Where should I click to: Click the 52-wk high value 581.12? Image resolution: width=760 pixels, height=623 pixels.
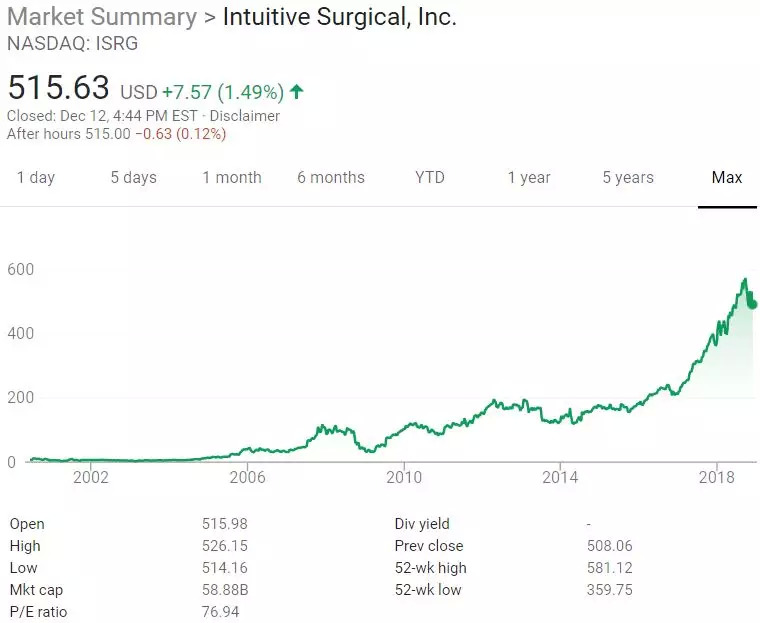609,568
